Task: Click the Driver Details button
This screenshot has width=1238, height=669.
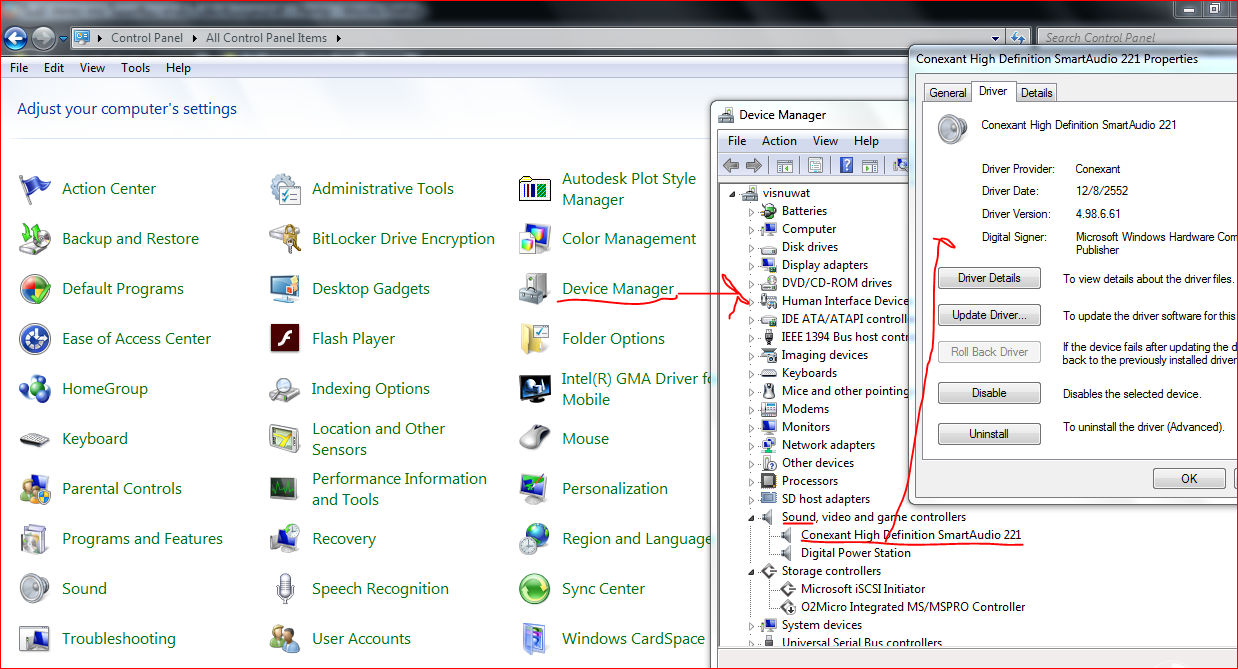Action: coord(989,278)
